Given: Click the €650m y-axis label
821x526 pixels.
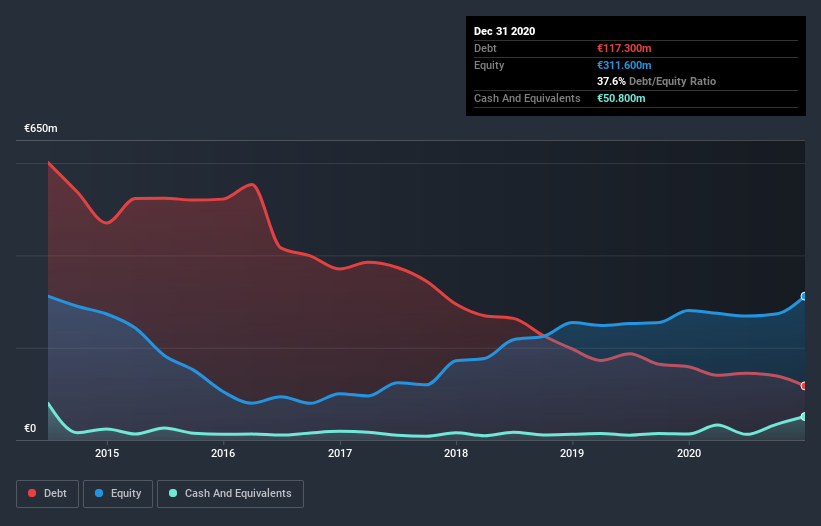Looking at the screenshot, I should tap(41, 128).
